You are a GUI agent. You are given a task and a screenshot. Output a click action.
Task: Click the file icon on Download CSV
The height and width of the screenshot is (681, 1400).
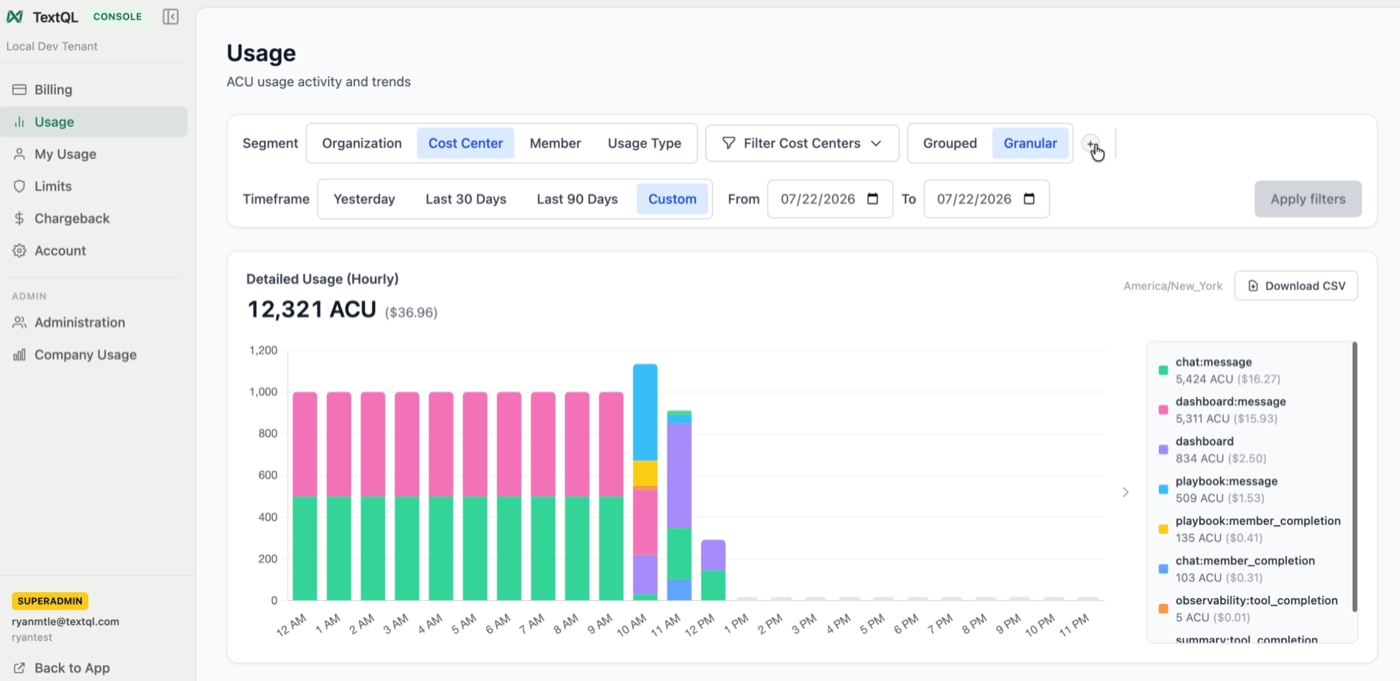click(x=1253, y=286)
